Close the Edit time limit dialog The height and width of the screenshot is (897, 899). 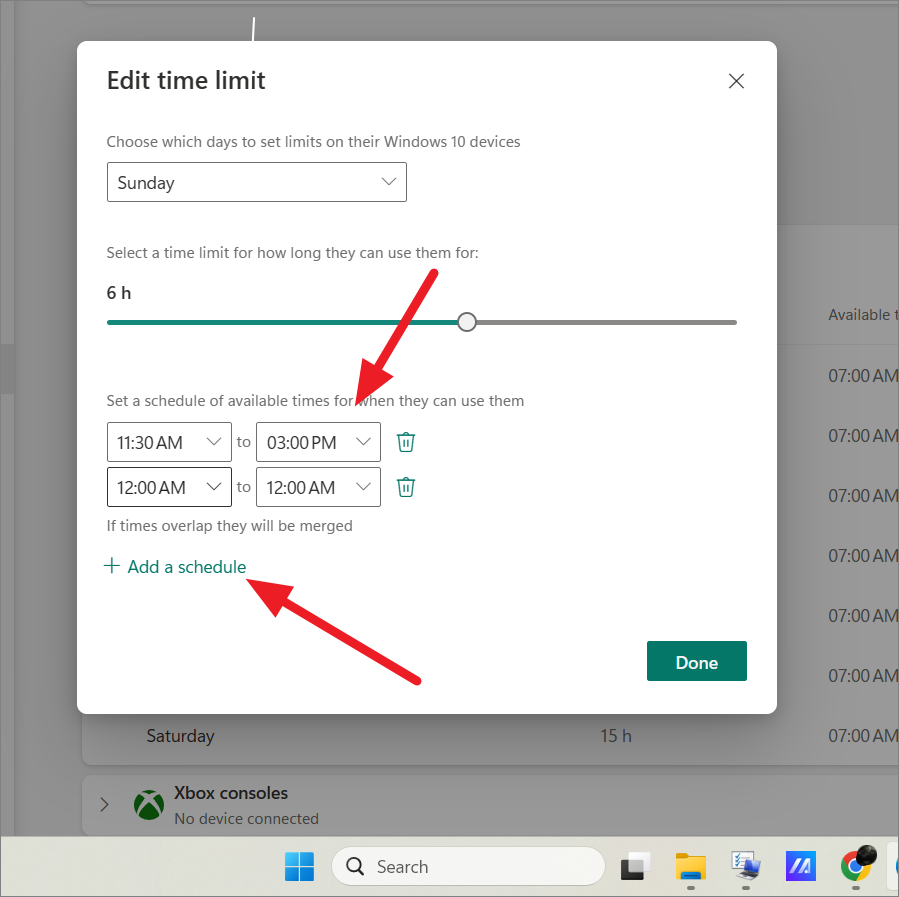click(x=736, y=81)
